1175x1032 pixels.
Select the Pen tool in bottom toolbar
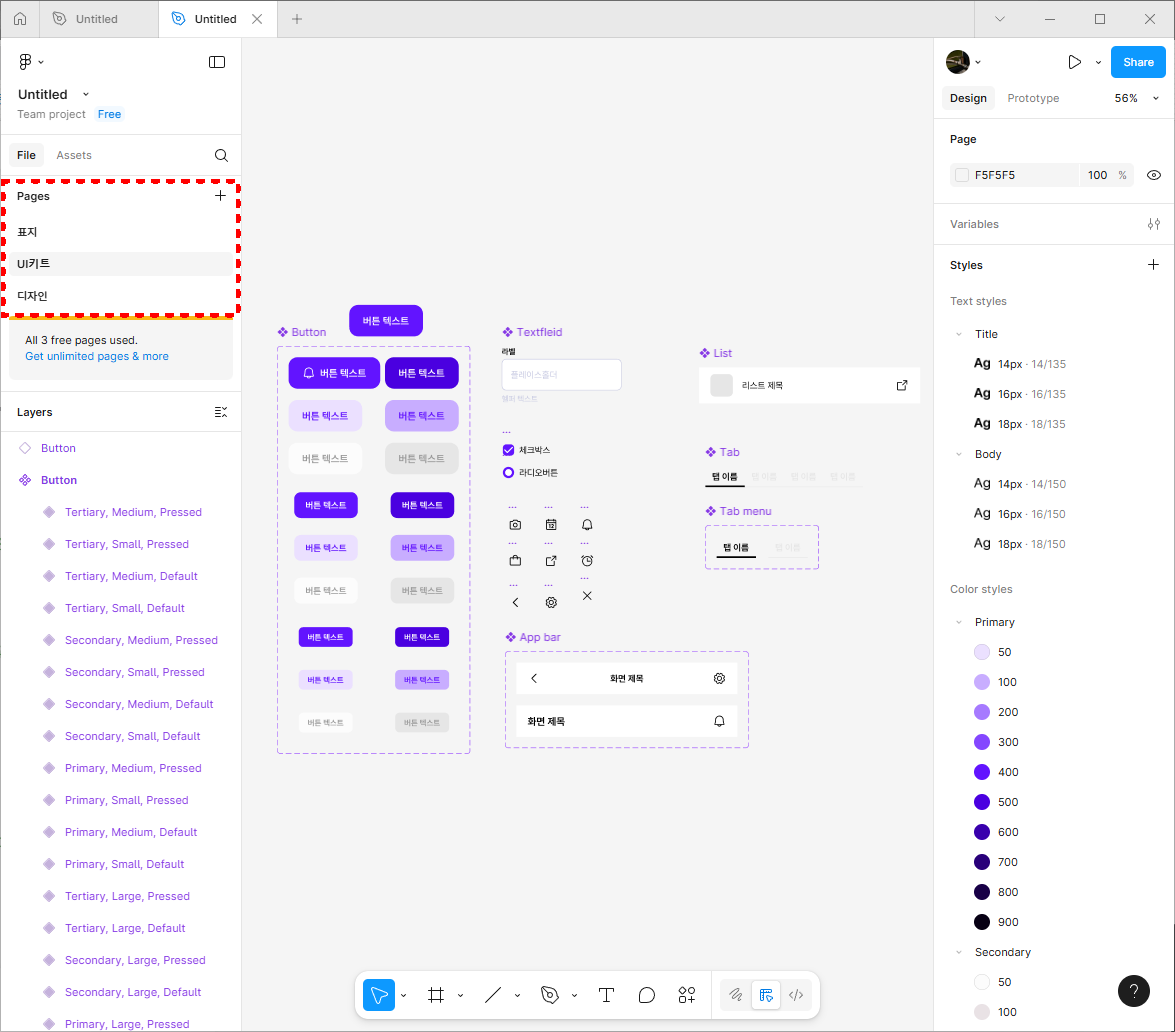tap(550, 995)
